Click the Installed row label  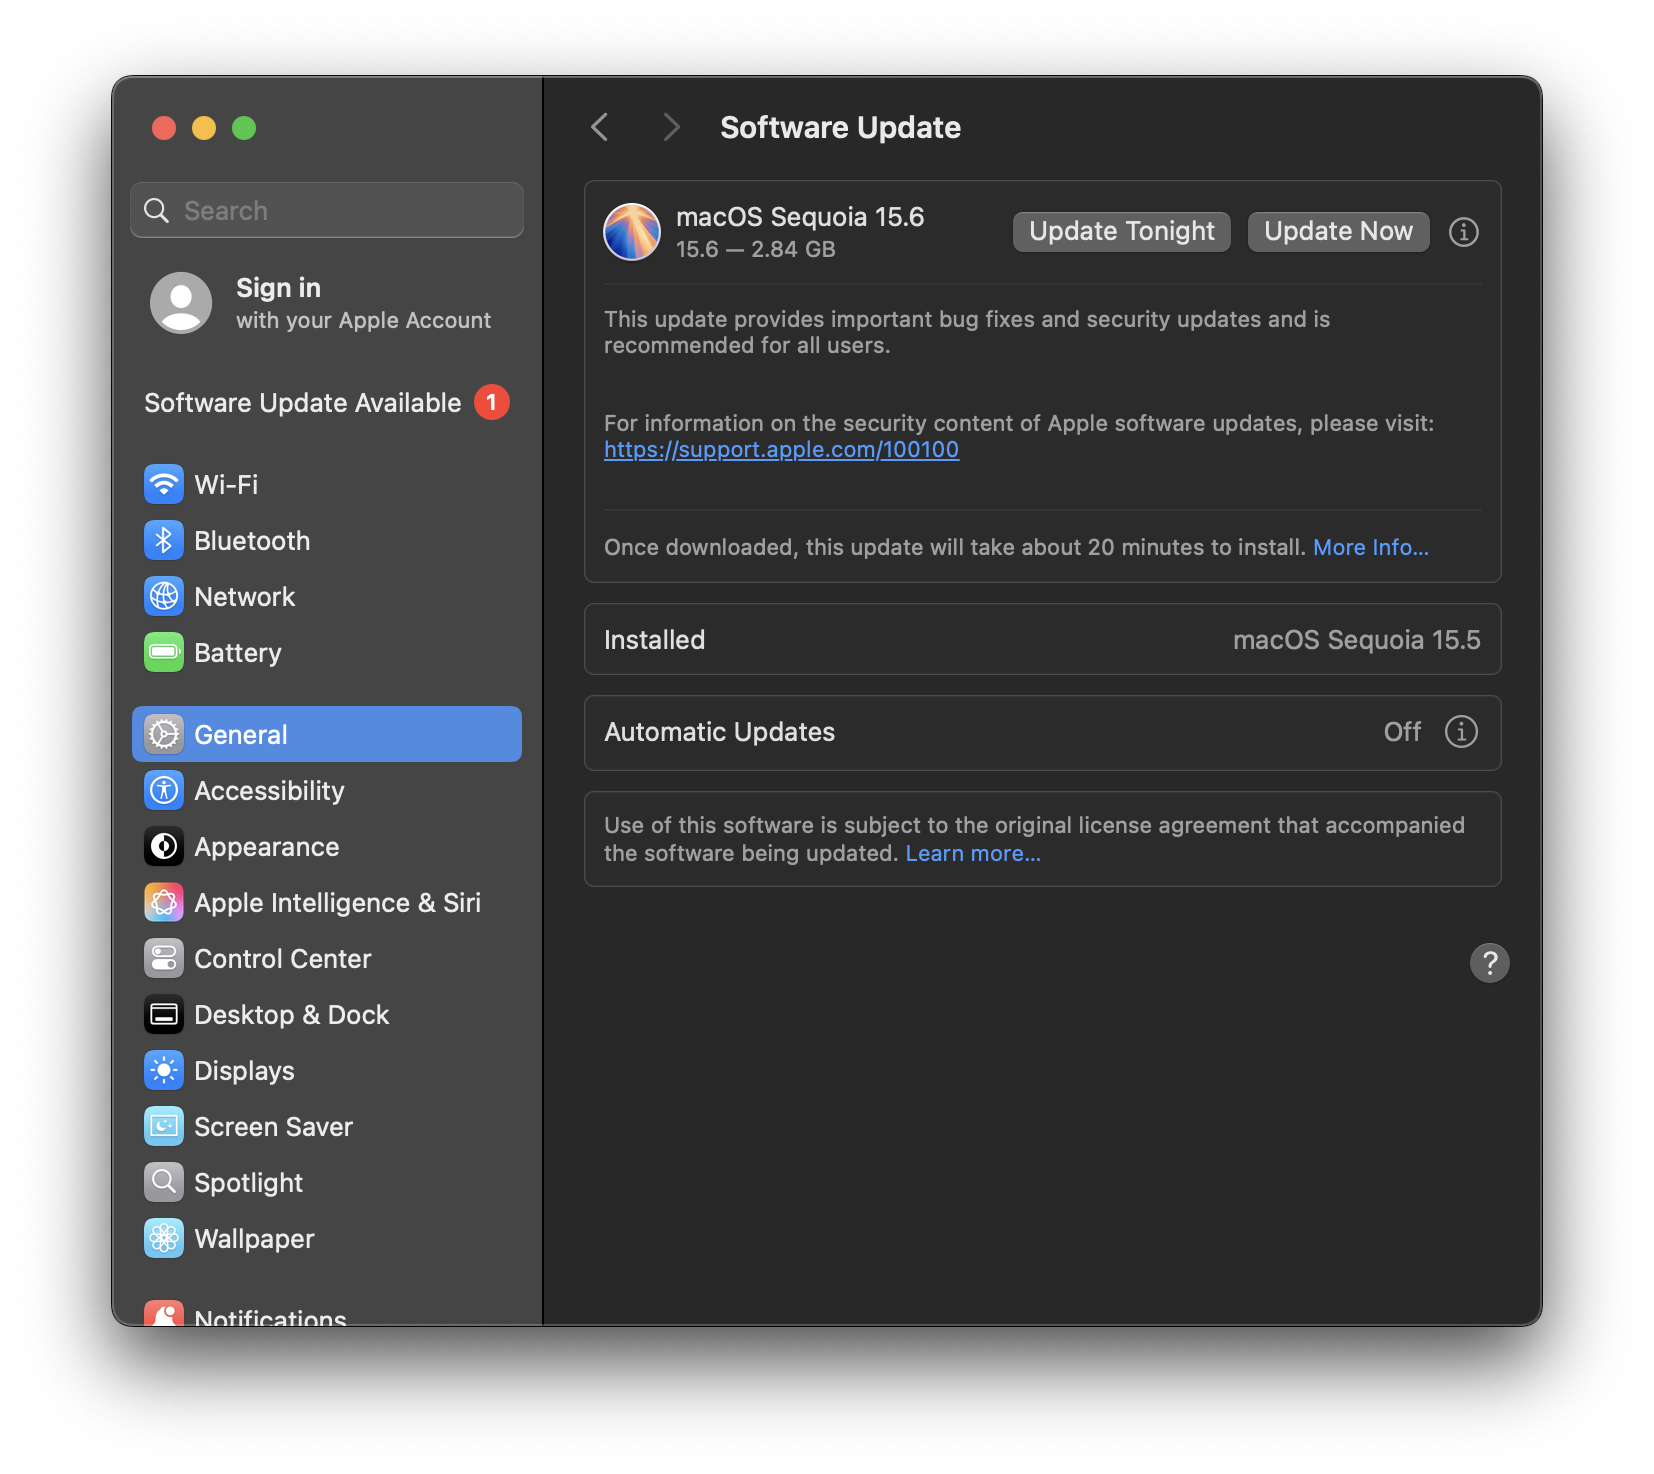pos(655,640)
